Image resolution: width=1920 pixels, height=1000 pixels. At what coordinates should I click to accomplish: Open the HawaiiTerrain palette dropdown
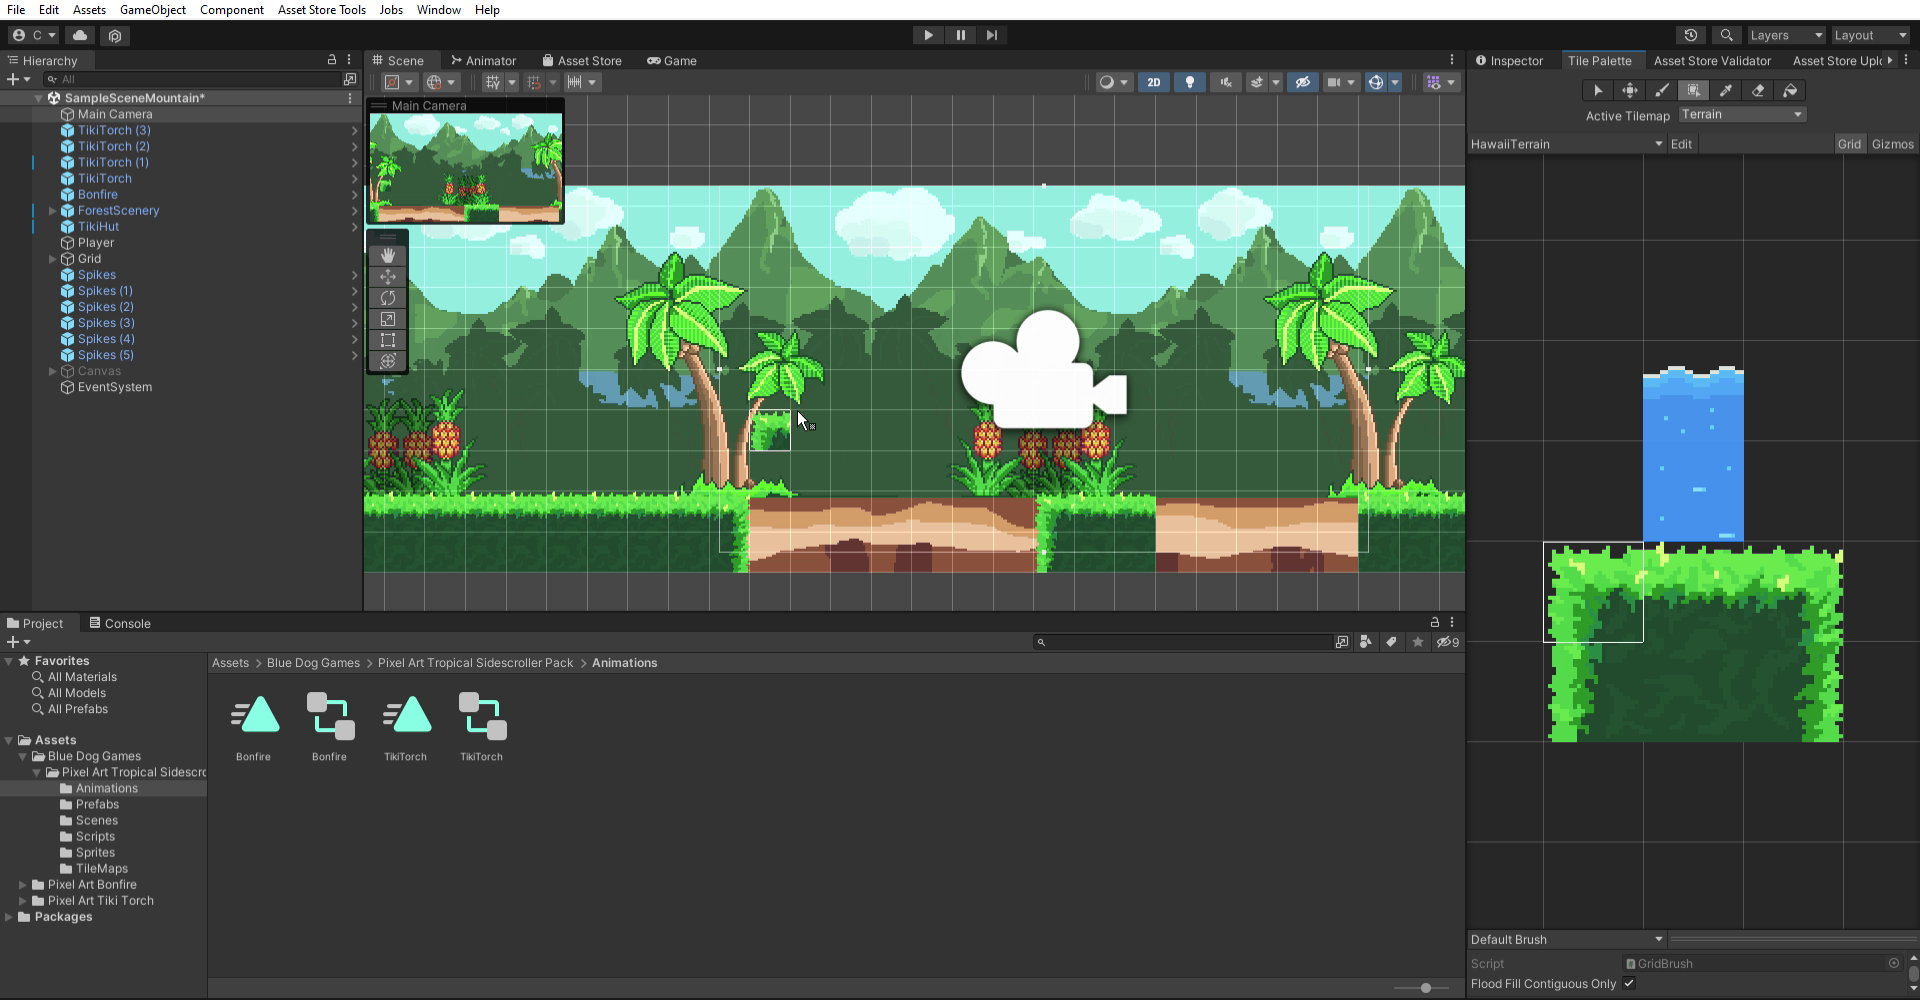(1567, 144)
